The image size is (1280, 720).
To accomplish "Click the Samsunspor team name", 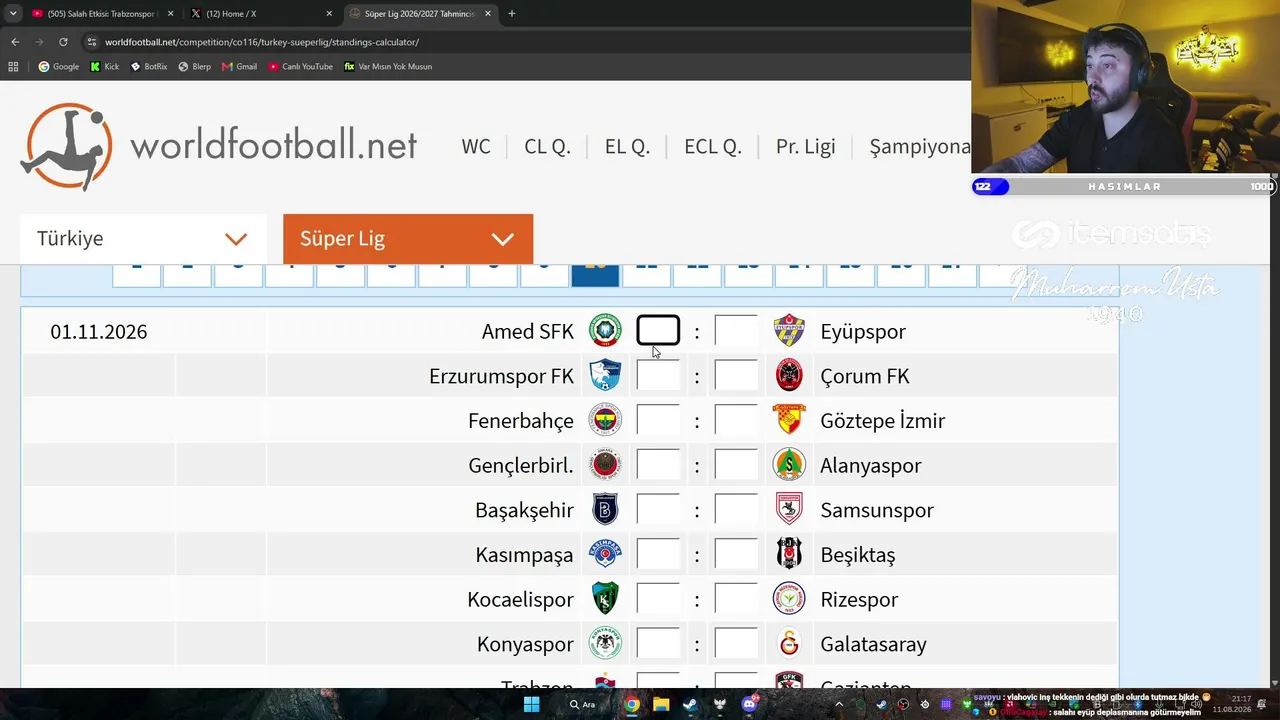I will 877,511.
